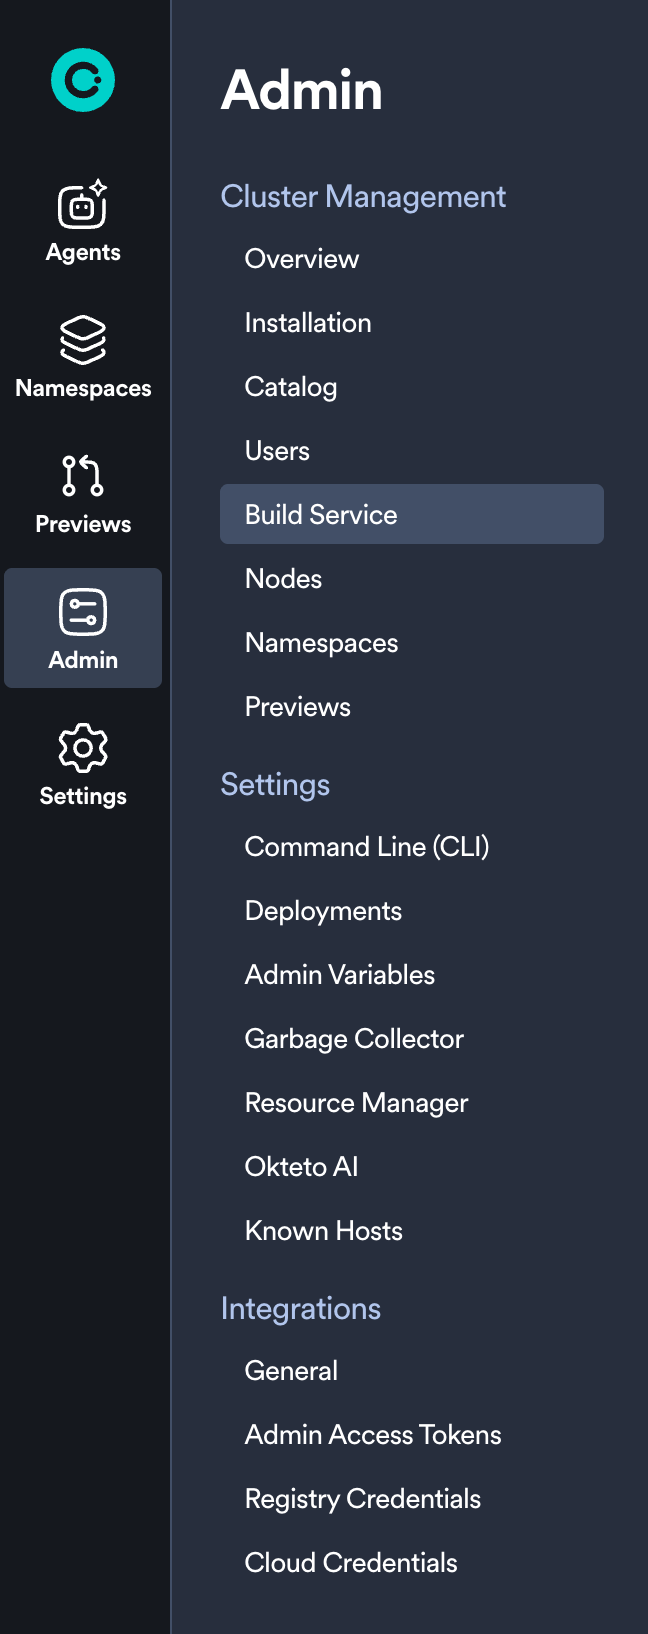Image resolution: width=648 pixels, height=1634 pixels.
Task: View the Admin Access Tokens page
Action: (373, 1434)
